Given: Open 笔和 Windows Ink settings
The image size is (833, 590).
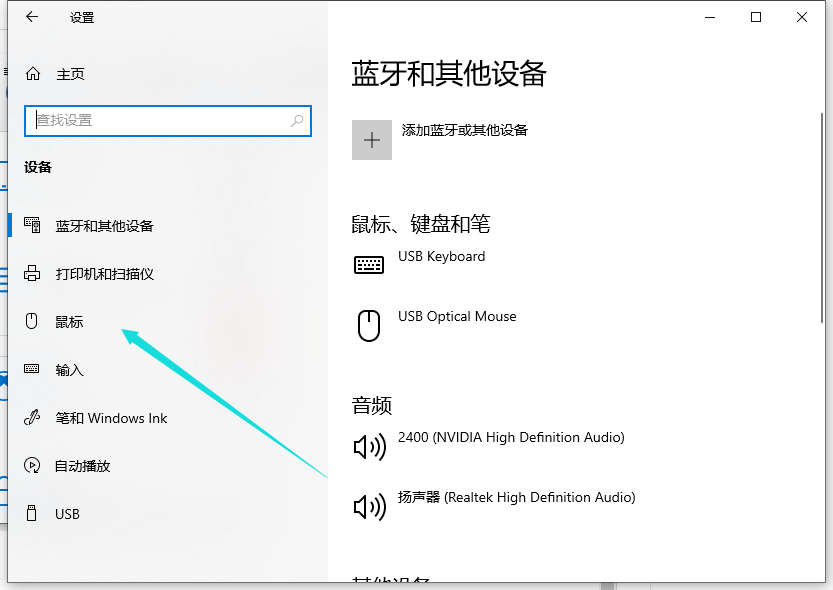Looking at the screenshot, I should tap(110, 418).
